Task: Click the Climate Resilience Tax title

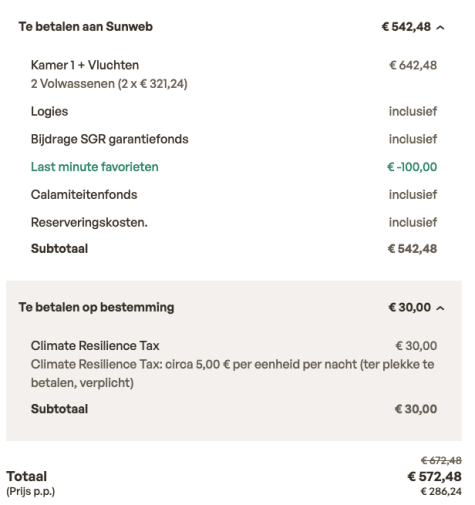Action: click(x=95, y=346)
